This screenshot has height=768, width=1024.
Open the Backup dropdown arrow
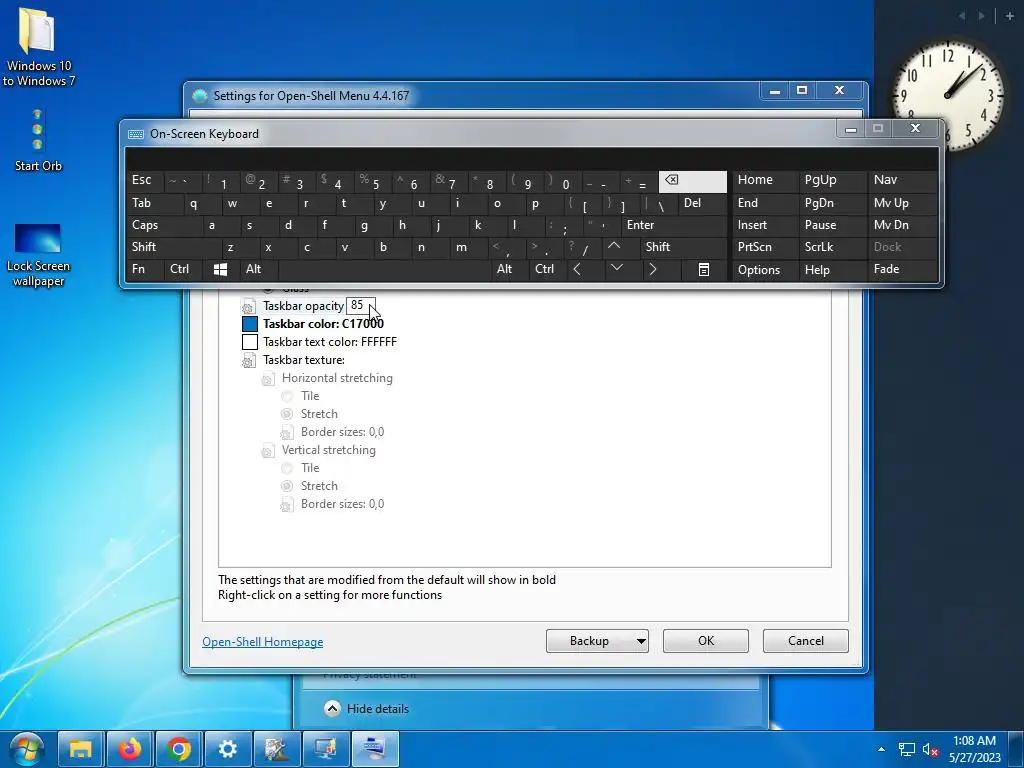(641, 641)
